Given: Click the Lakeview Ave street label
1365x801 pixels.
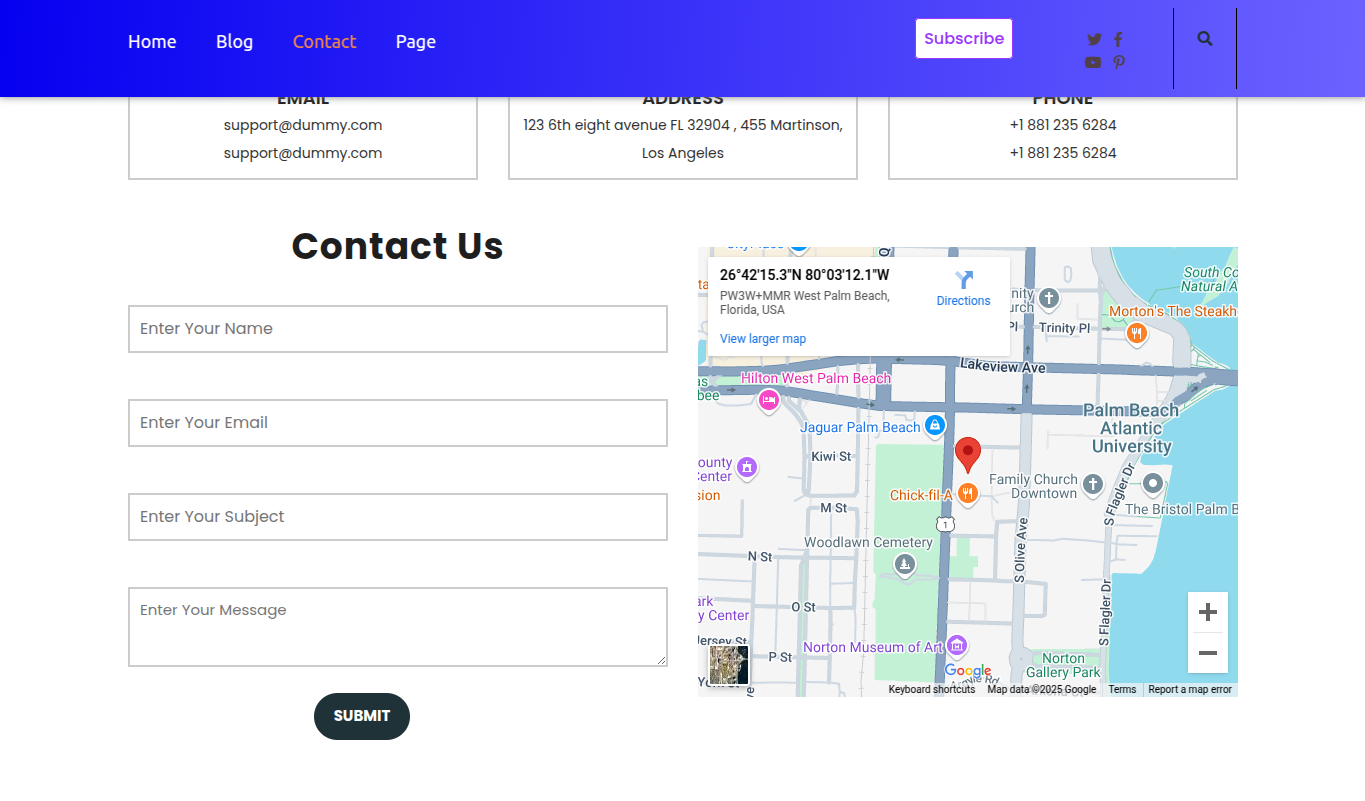Looking at the screenshot, I should pos(1002,367).
